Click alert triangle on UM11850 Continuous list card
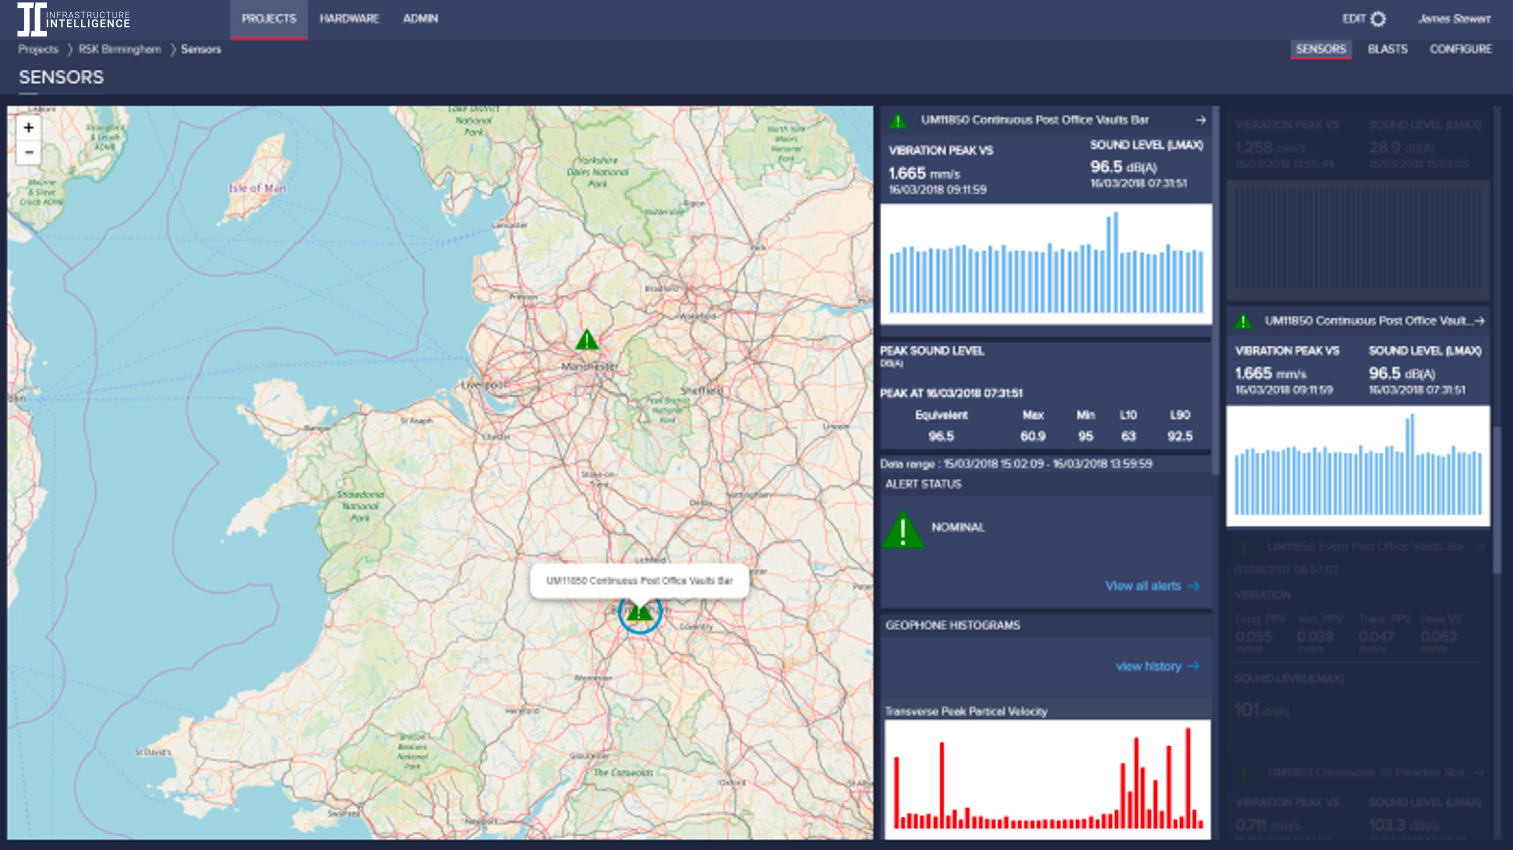Viewport: 1513px width, 850px height. coord(1243,322)
